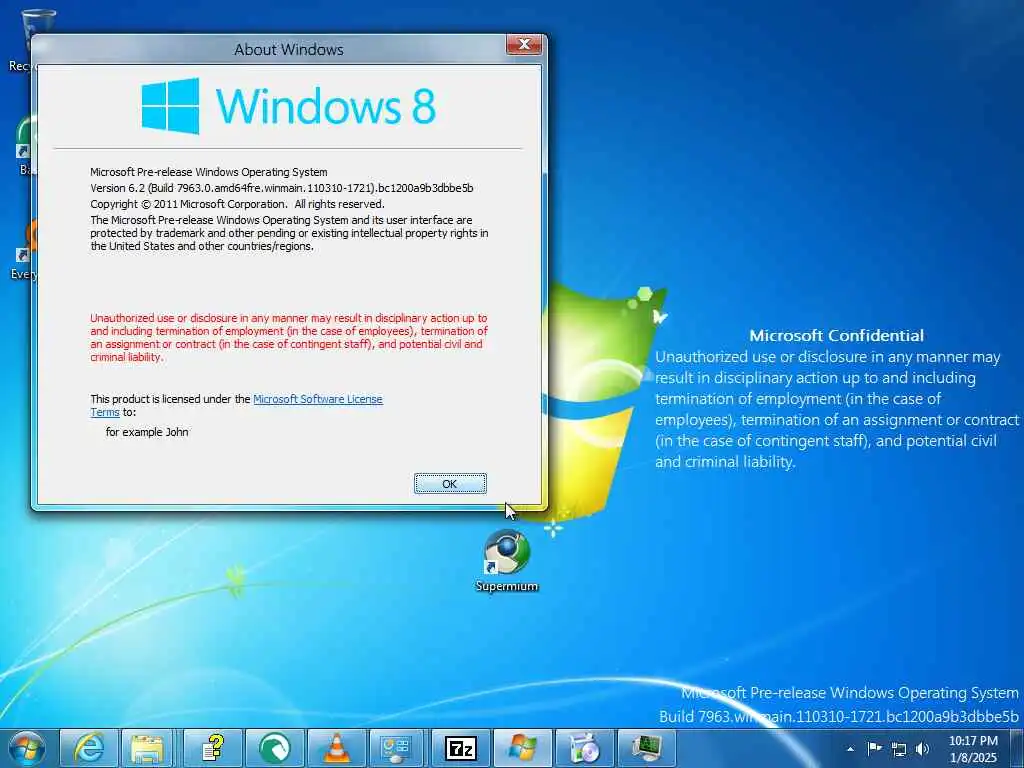Click the Show Desktop strip beside the clock
Screen dimensions: 1024x768
1016,749
